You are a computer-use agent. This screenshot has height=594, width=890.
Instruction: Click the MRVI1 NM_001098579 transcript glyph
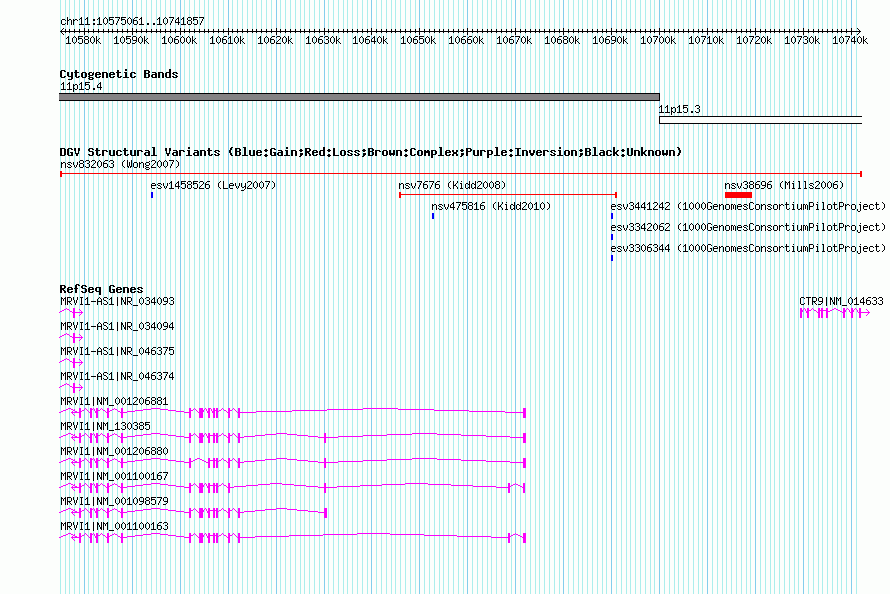(x=194, y=512)
